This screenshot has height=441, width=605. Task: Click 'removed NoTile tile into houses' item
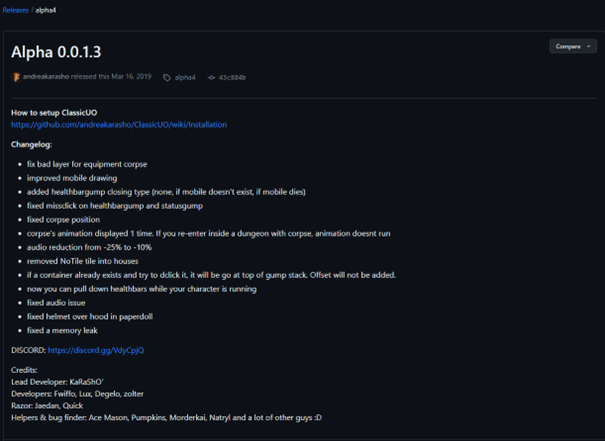coord(83,261)
